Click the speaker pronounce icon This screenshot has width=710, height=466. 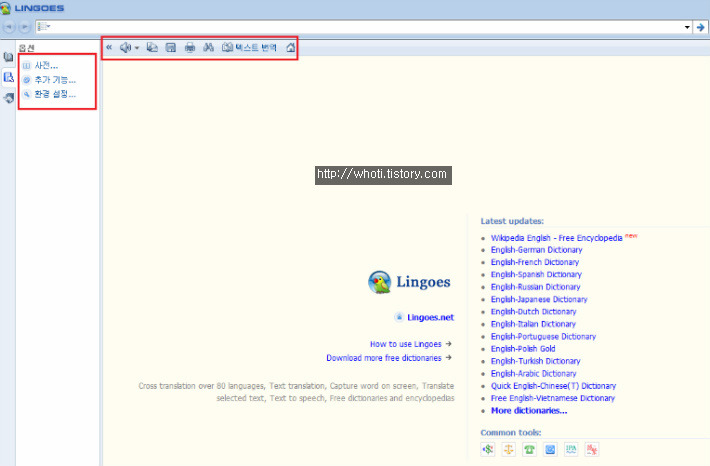pos(125,47)
